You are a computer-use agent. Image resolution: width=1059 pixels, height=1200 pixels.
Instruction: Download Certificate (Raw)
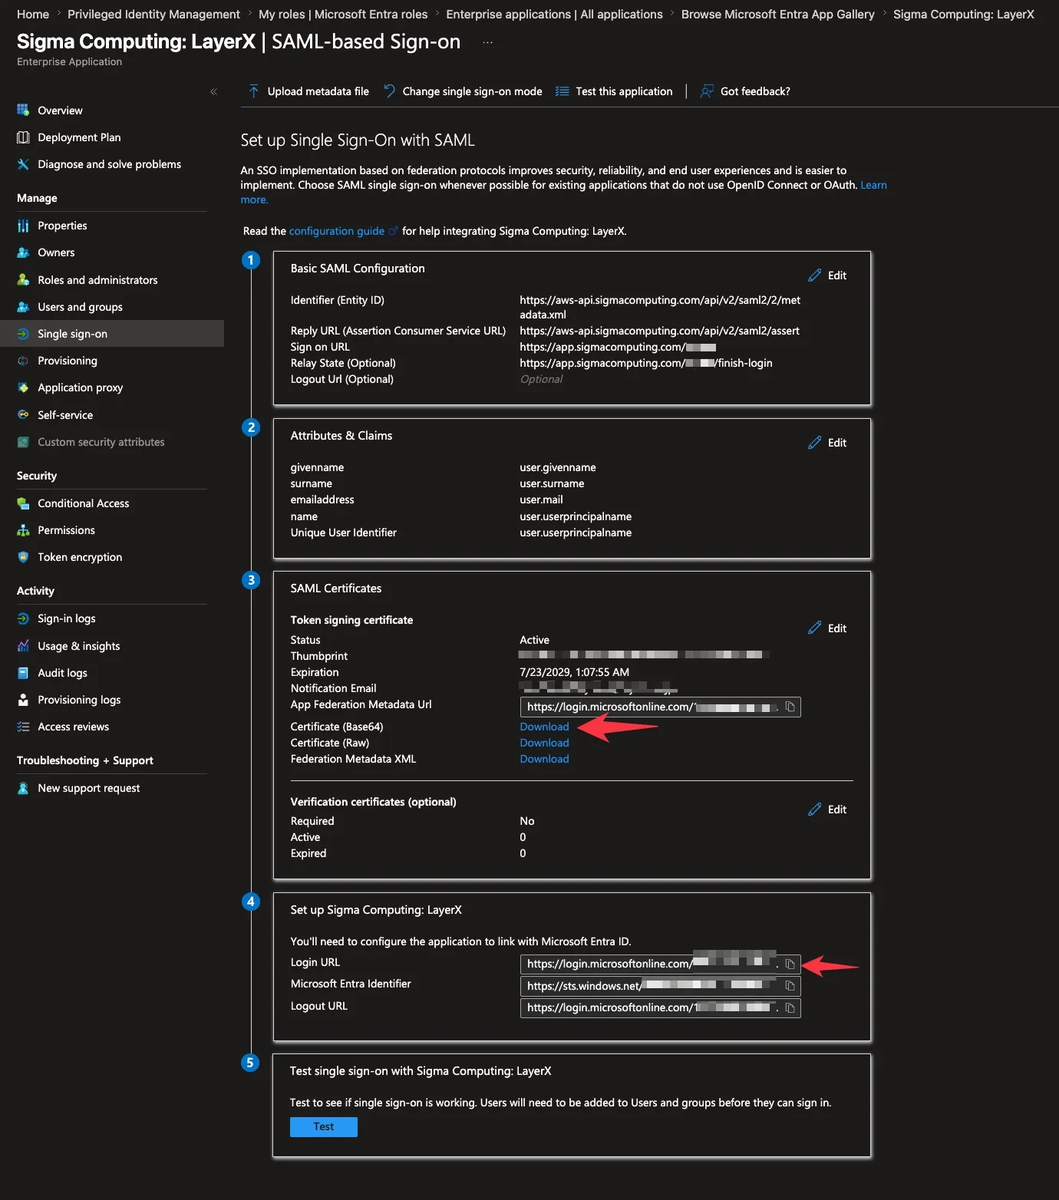tap(544, 743)
